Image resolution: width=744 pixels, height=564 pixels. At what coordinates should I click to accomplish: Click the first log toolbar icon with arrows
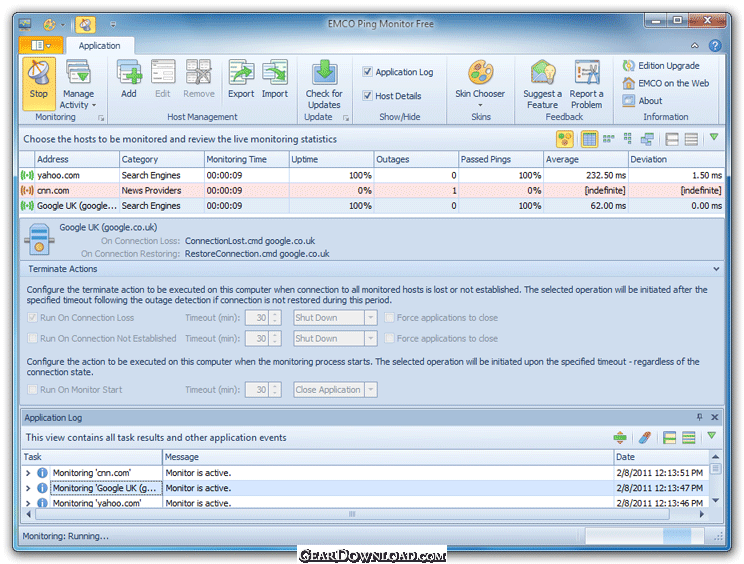coord(620,437)
